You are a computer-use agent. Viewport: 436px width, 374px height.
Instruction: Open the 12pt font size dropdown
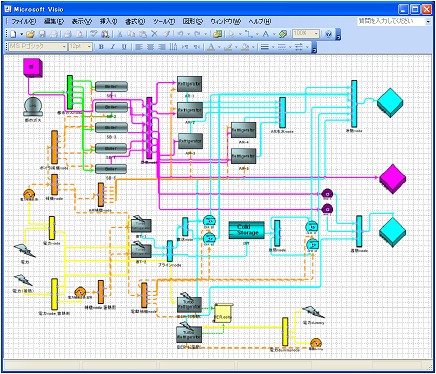[x=89, y=47]
